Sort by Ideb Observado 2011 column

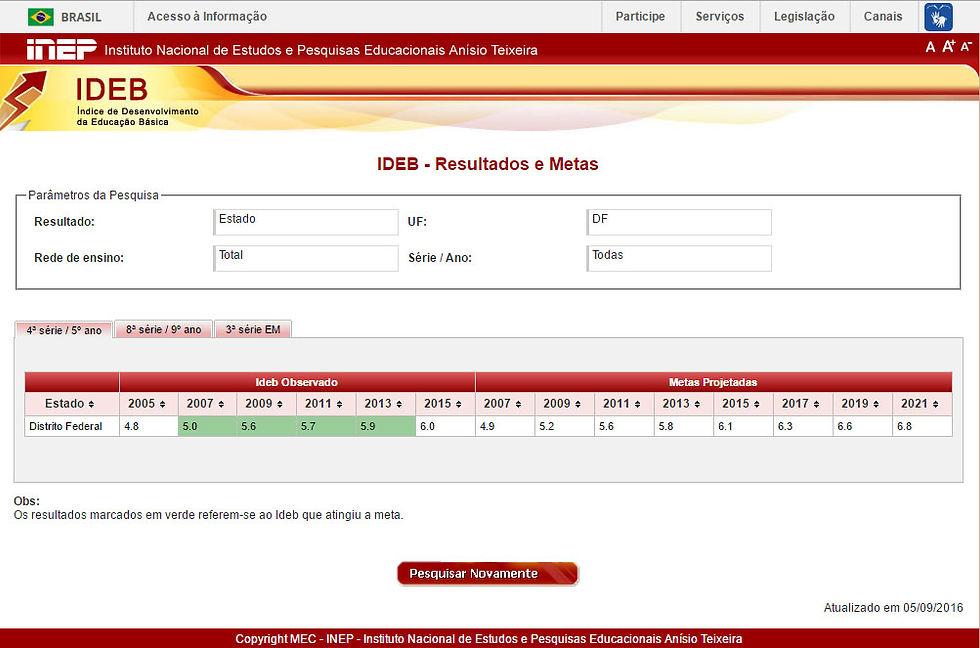point(325,404)
